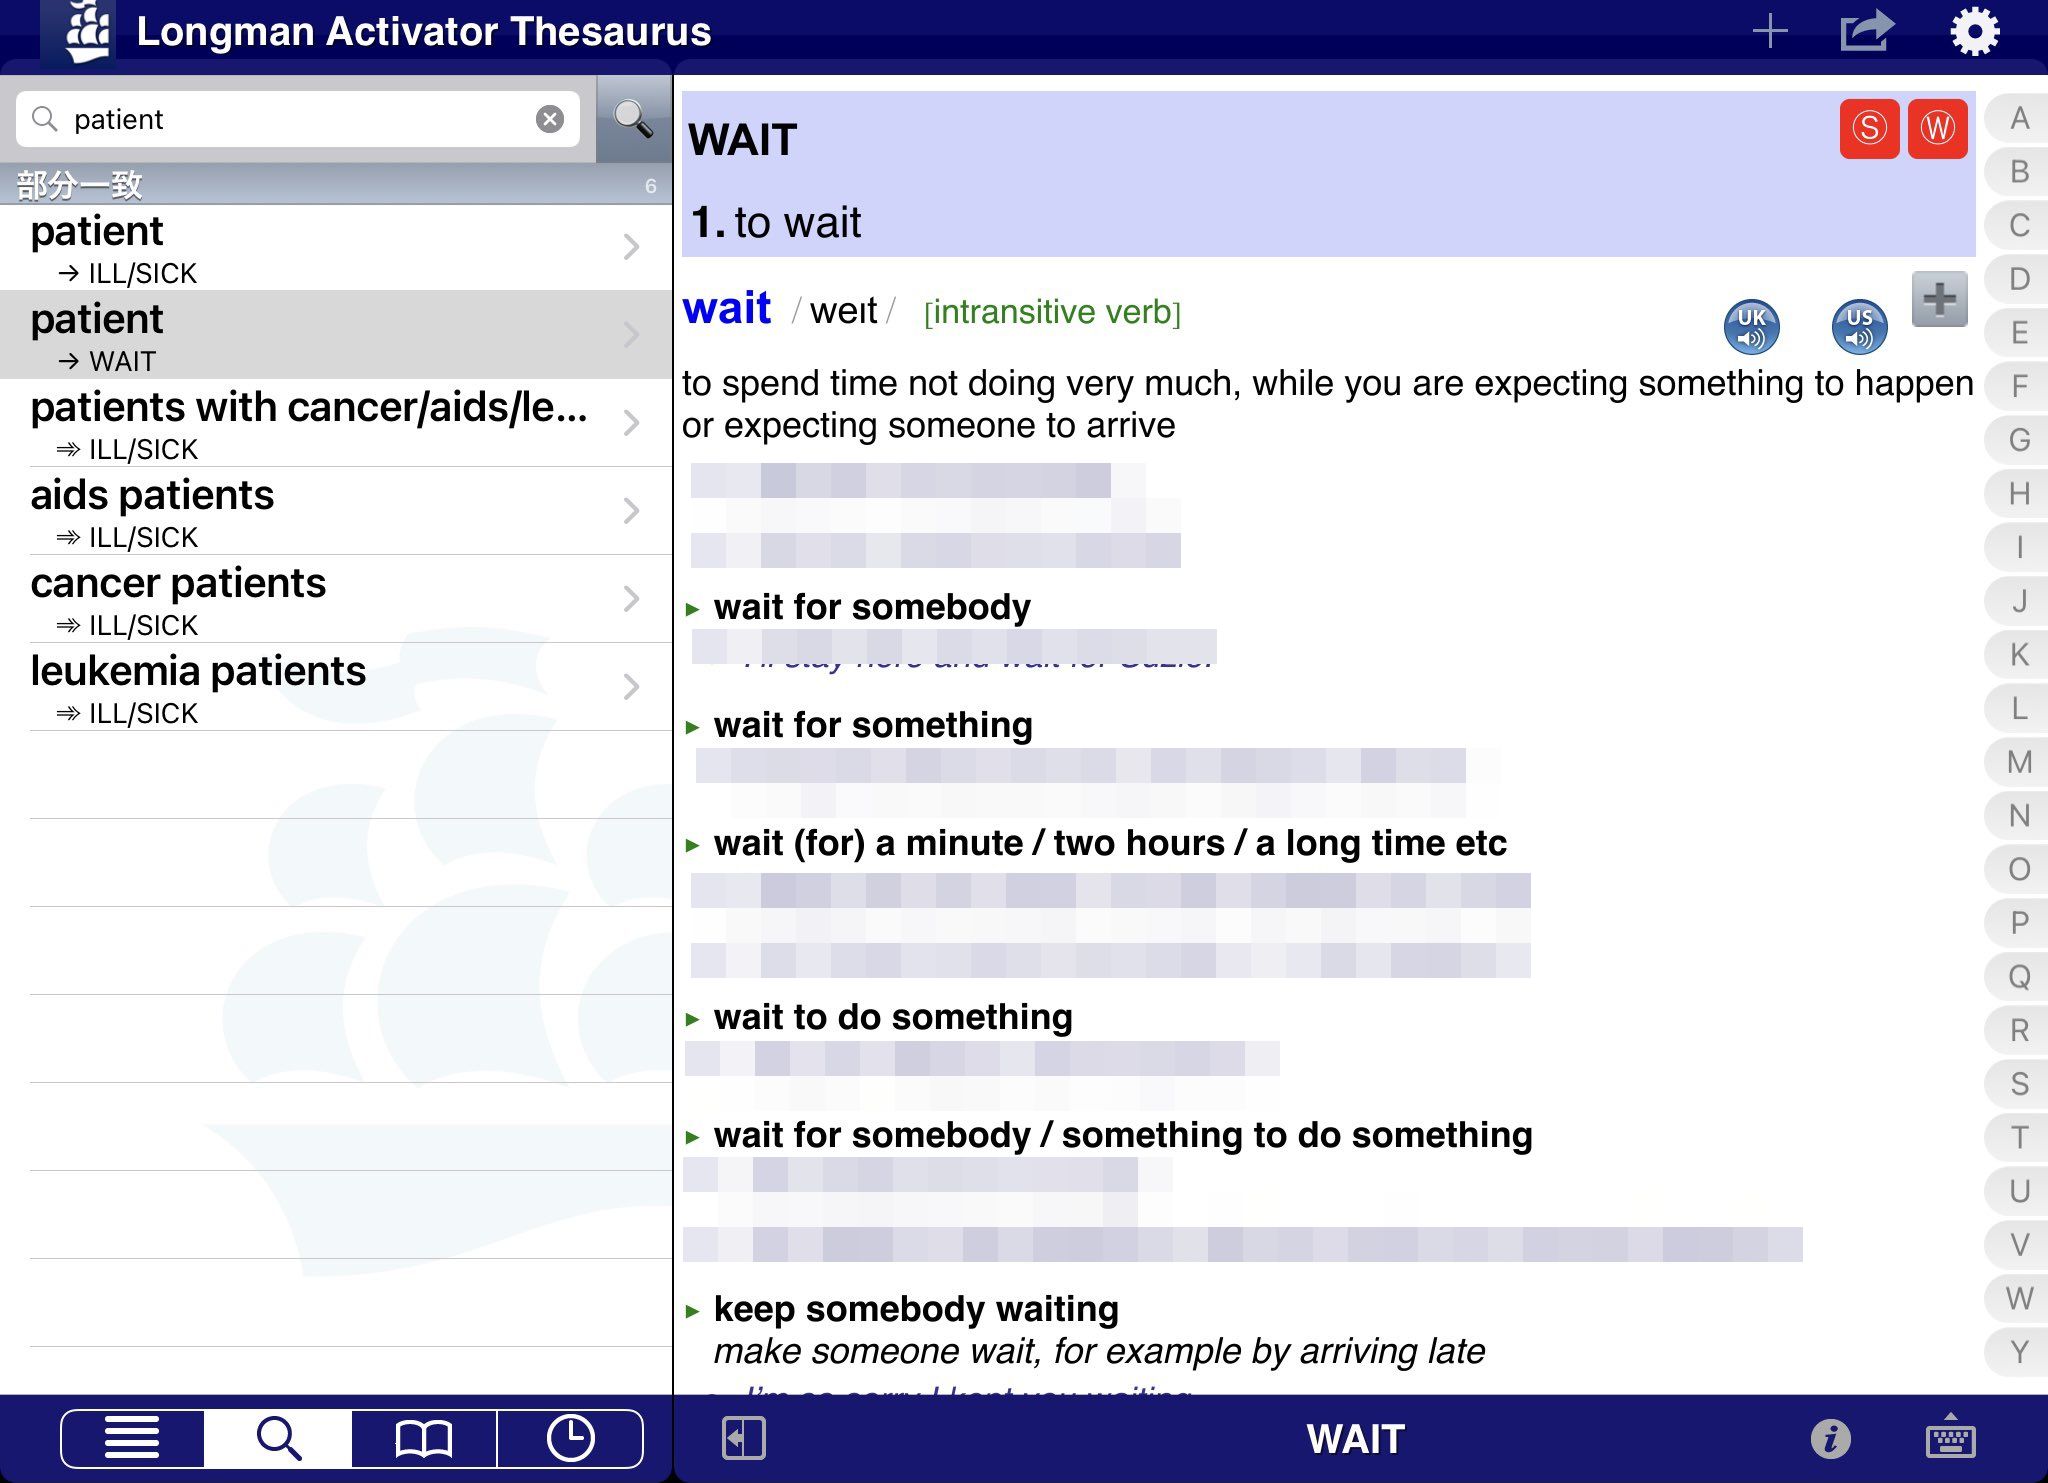Image resolution: width=2048 pixels, height=1483 pixels.
Task: Open patients with cancer/aids entry
Action: tap(336, 423)
